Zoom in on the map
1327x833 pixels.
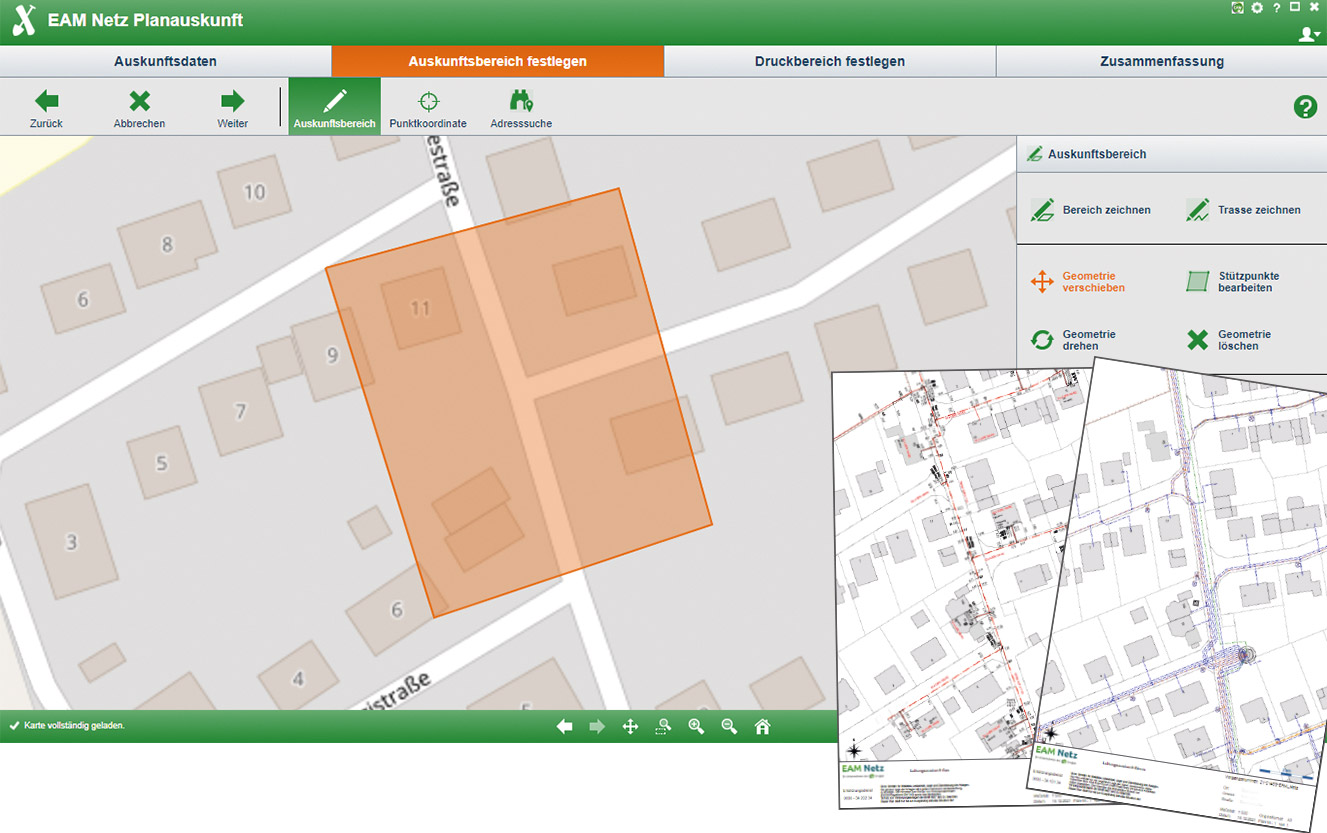coord(696,727)
